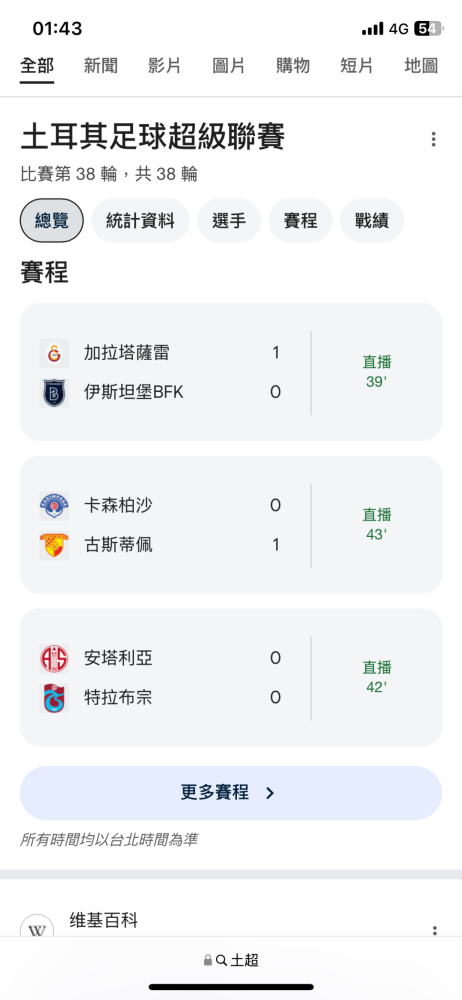Tap the Wikipedia site icon

37,926
